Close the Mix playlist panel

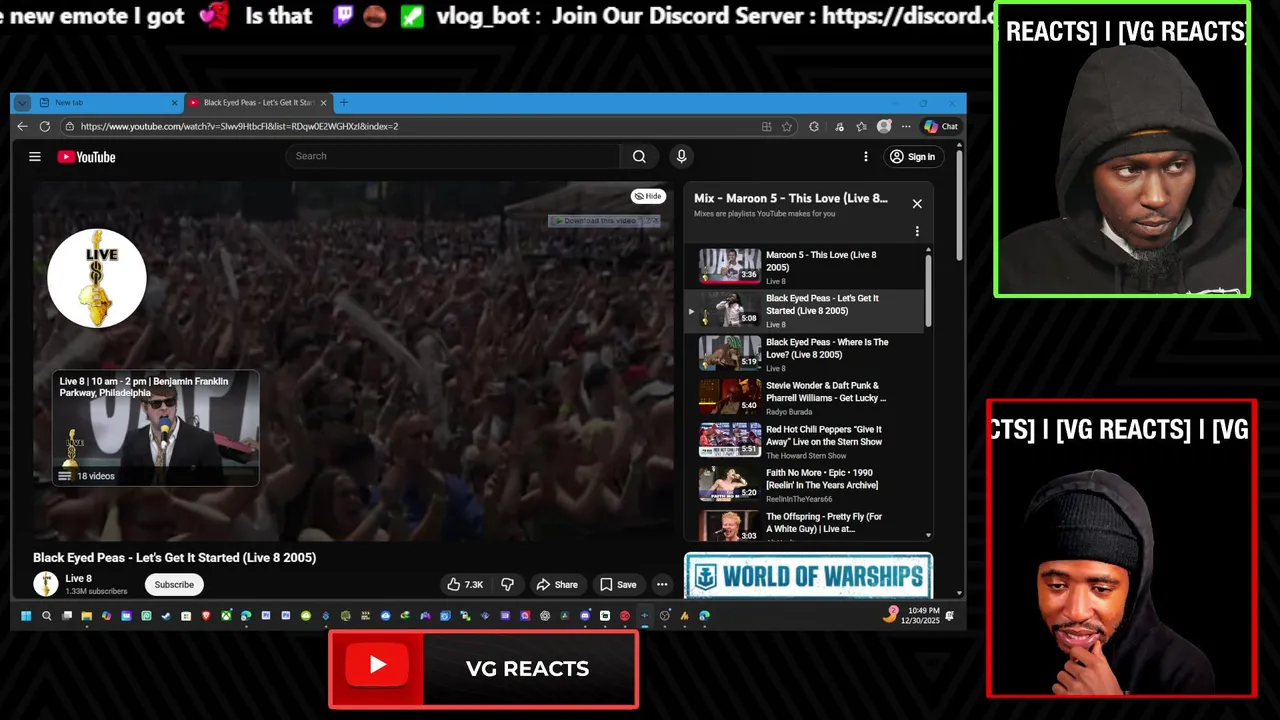coord(917,204)
